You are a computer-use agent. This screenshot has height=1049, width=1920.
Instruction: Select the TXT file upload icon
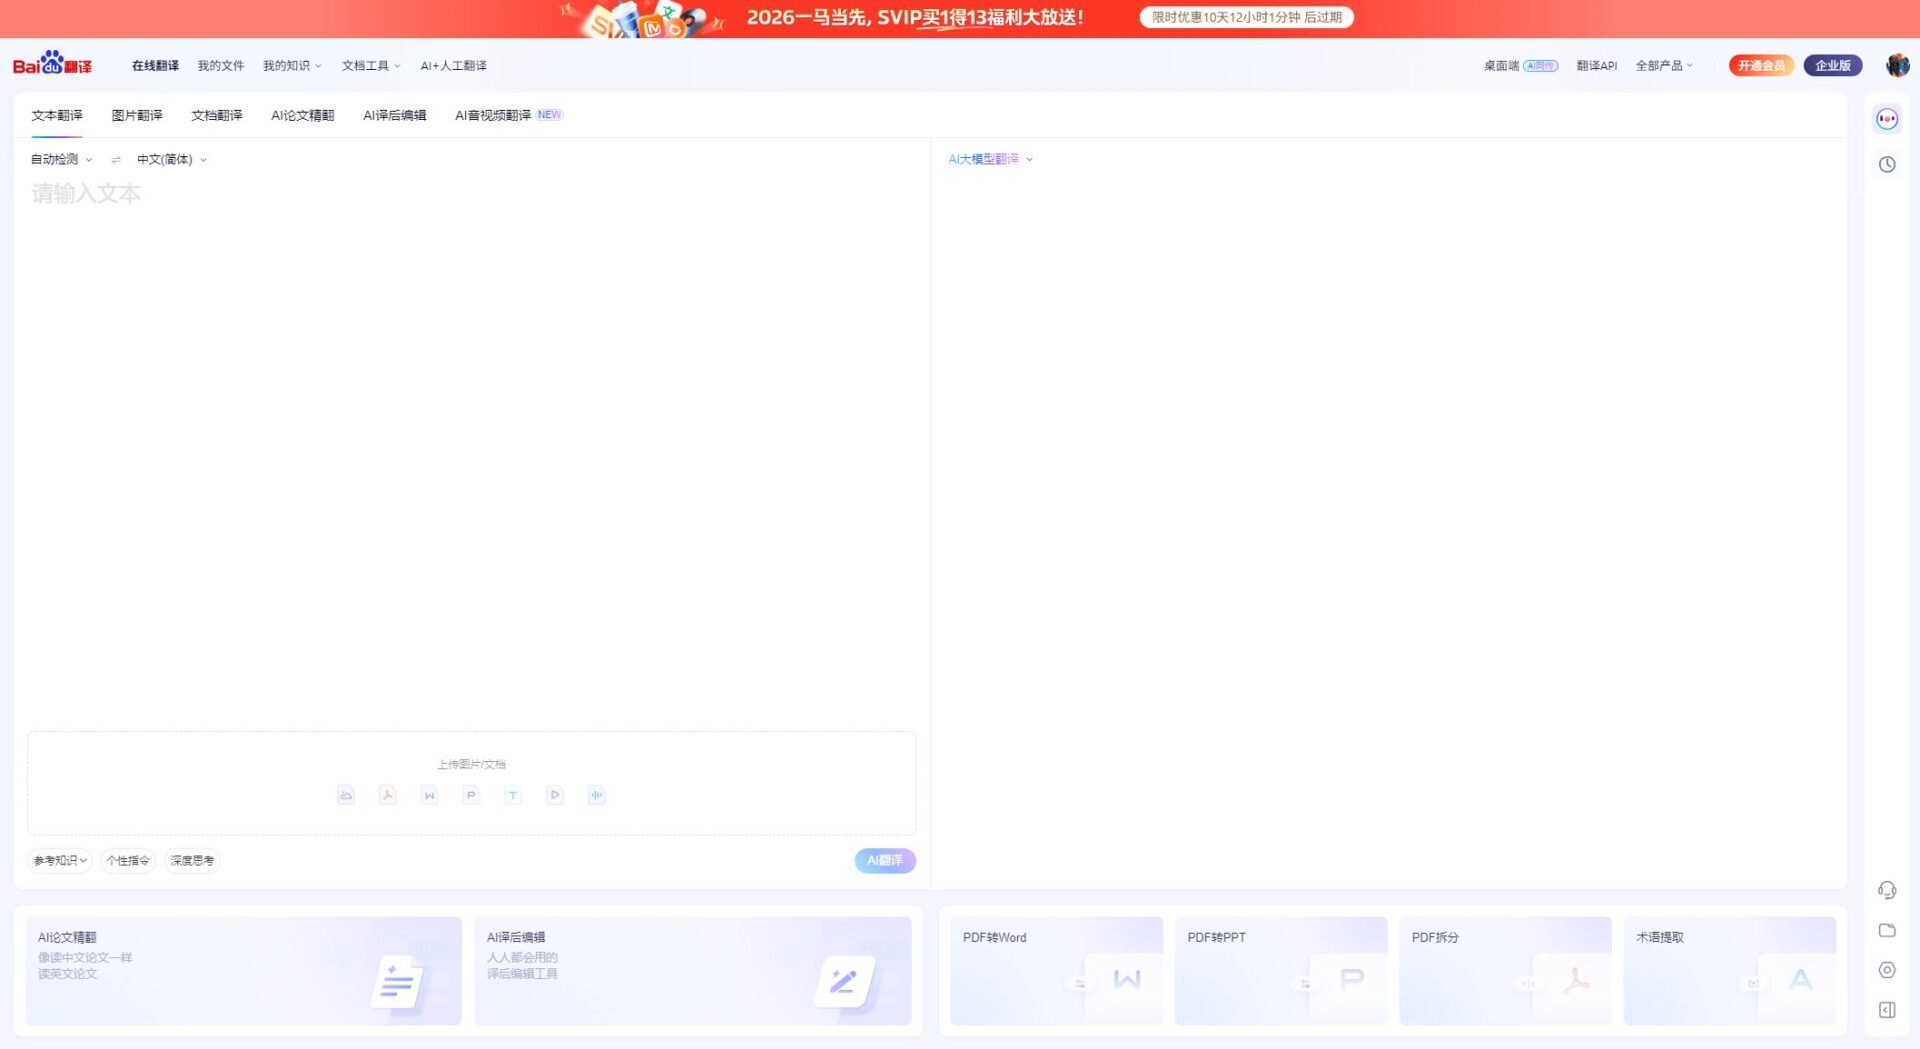pyautogui.click(x=512, y=795)
